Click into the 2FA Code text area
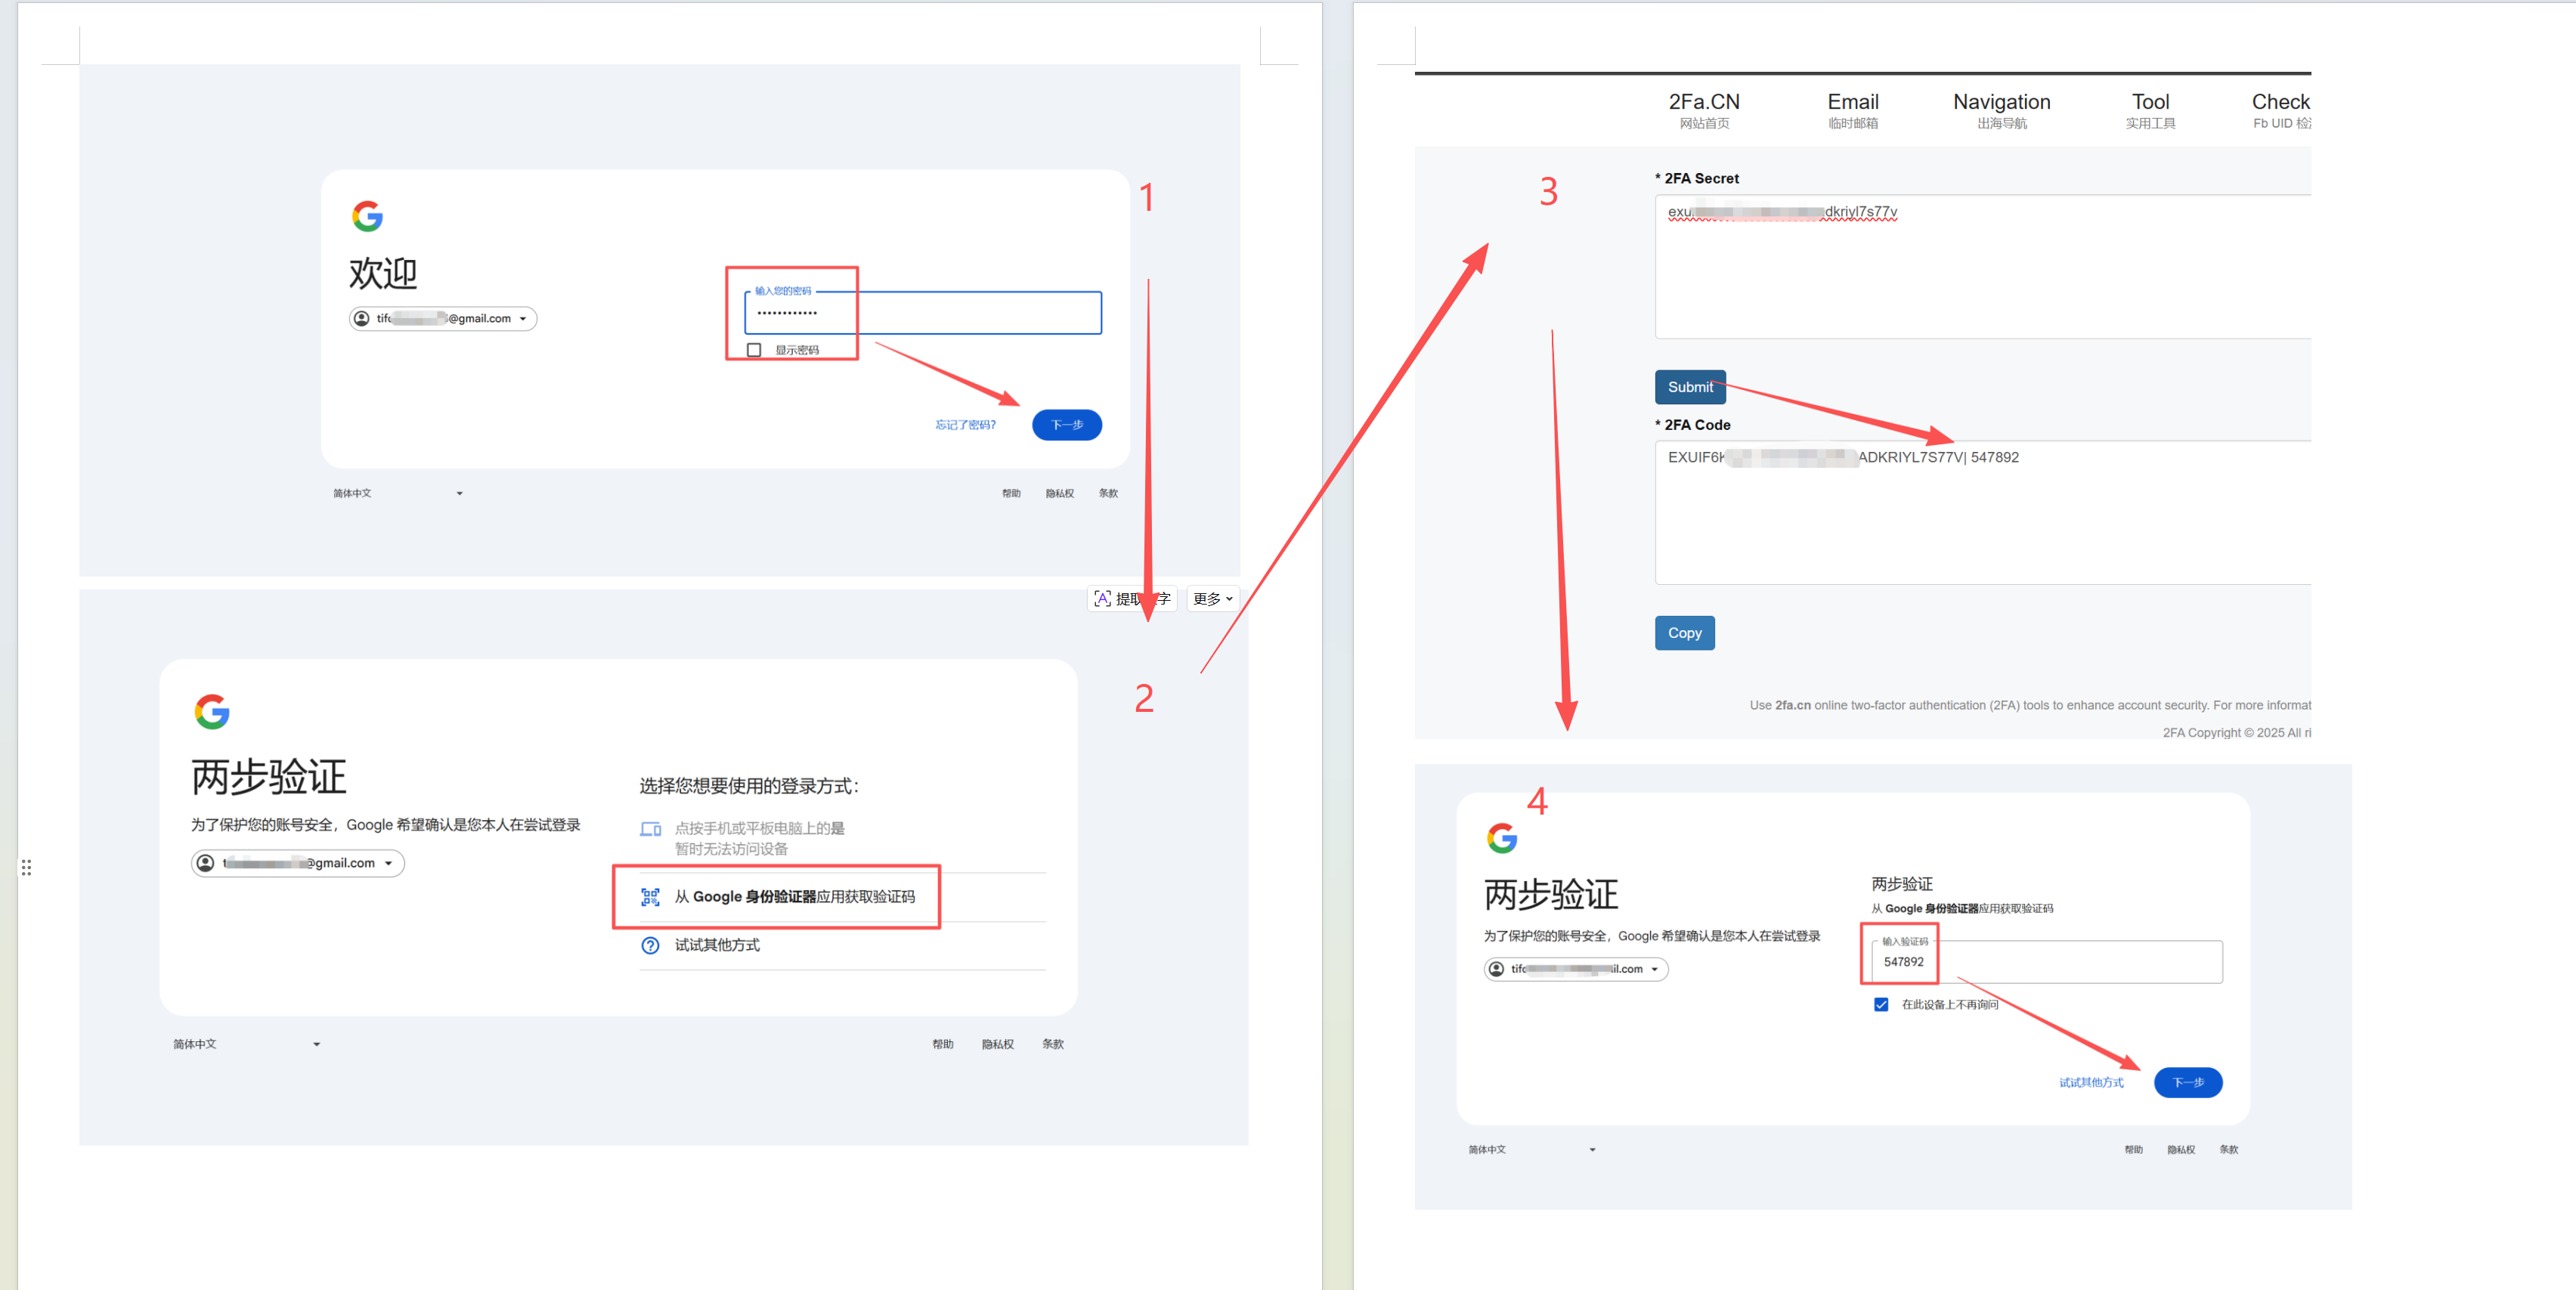Viewport: 2576px width, 1290px height. tap(1983, 513)
